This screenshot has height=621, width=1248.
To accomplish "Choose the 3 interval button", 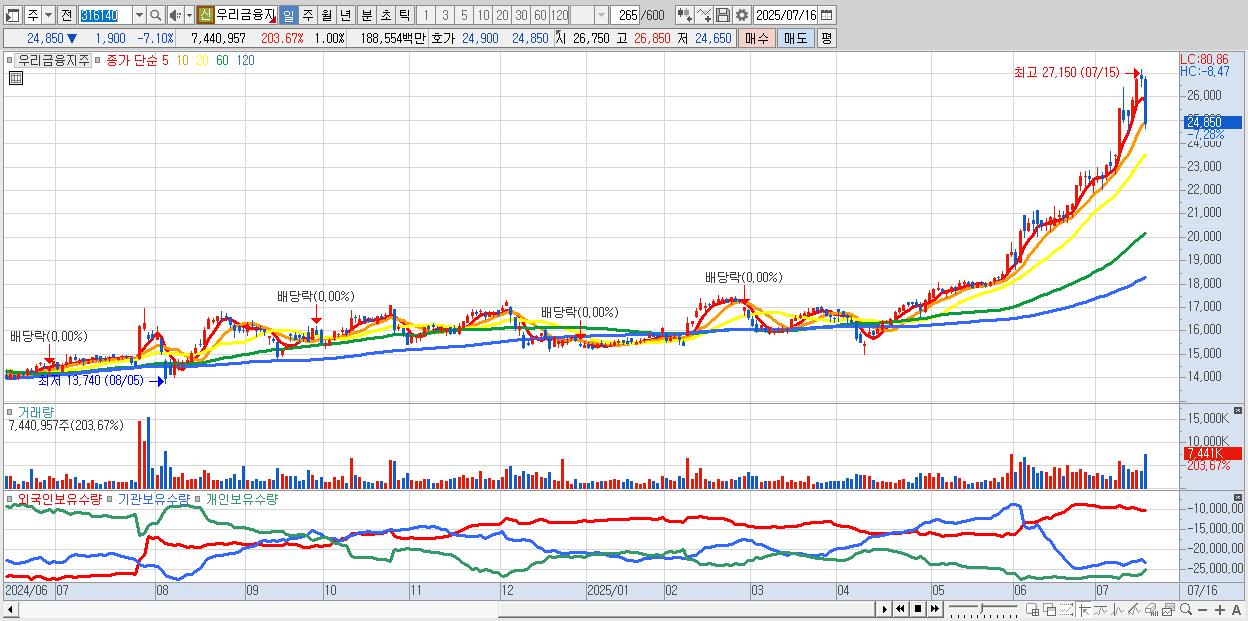I will pos(445,16).
